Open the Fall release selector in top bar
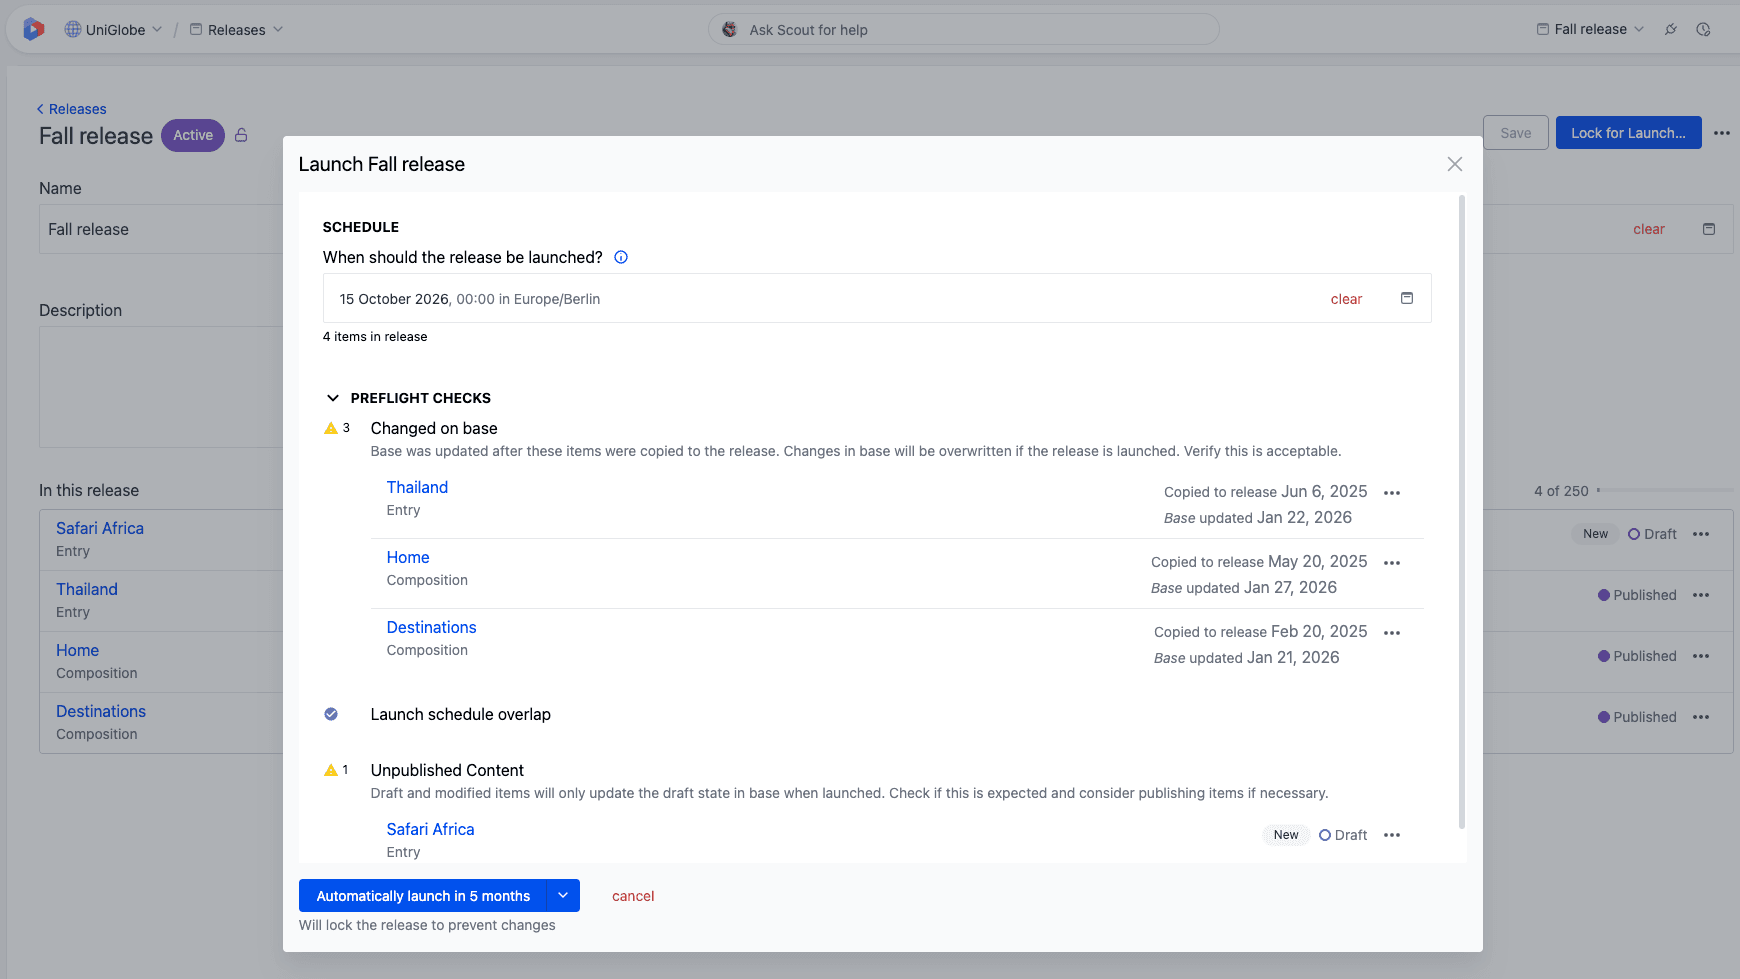The width and height of the screenshot is (1740, 979). tap(1590, 29)
